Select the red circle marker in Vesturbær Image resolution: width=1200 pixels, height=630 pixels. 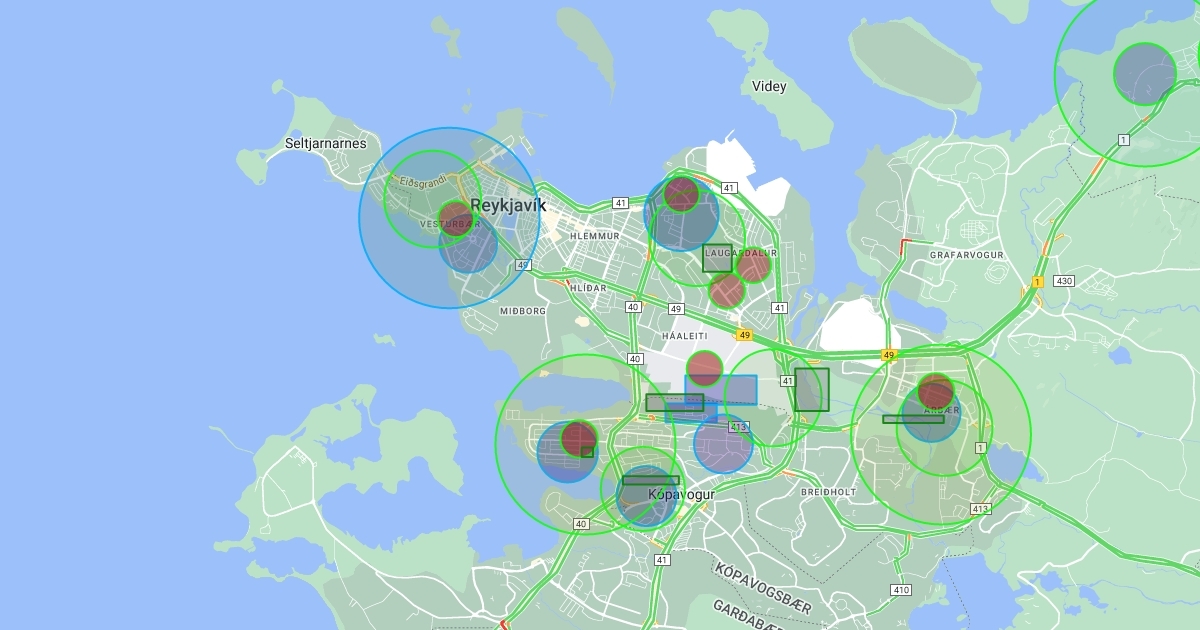[457, 217]
